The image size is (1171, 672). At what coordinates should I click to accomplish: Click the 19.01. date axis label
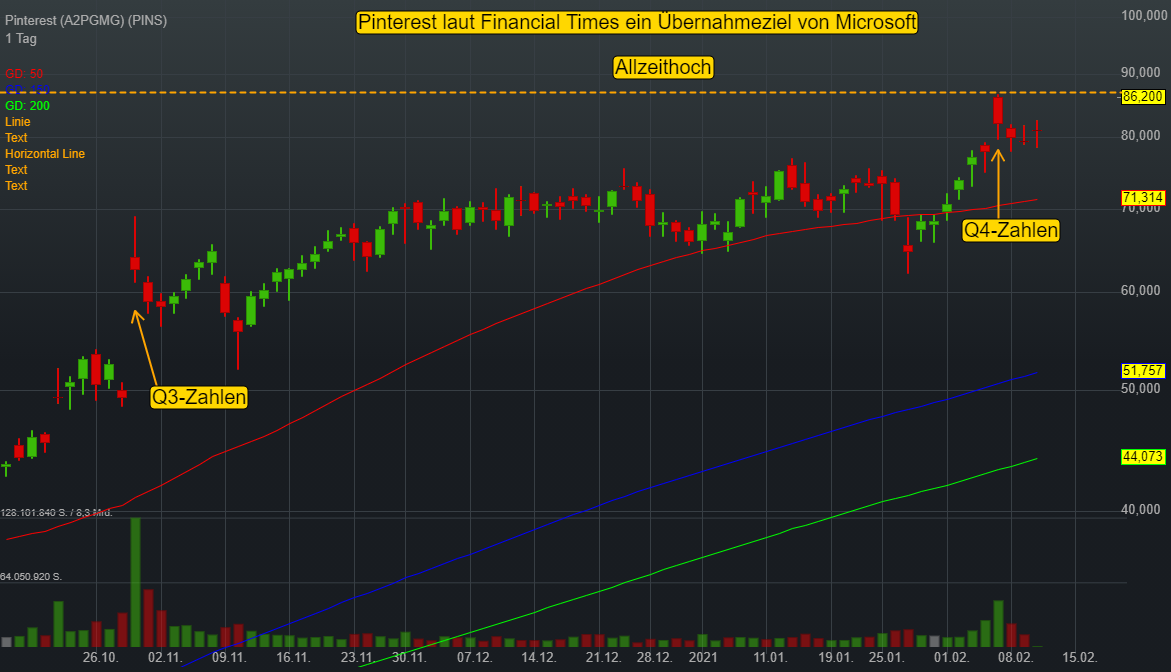pos(836,657)
